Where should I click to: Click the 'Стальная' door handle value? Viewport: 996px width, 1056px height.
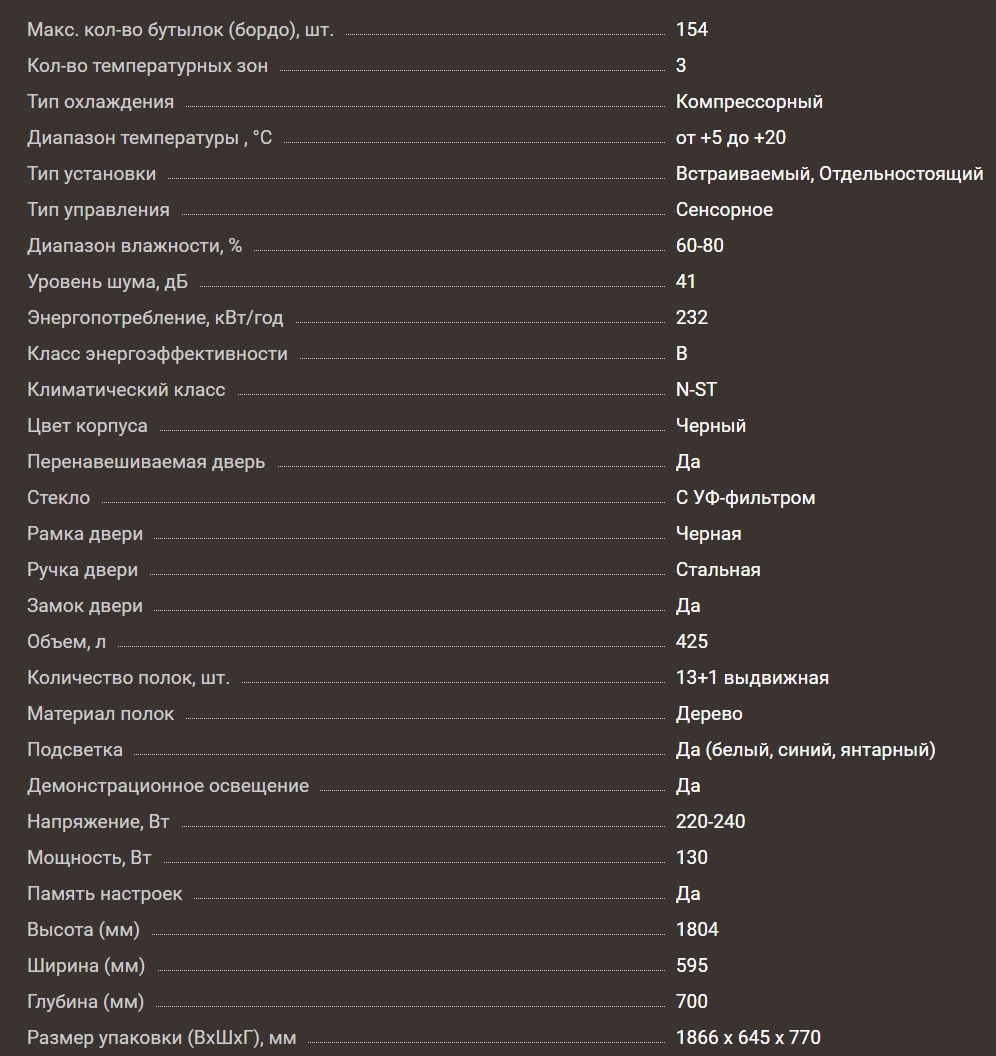718,570
